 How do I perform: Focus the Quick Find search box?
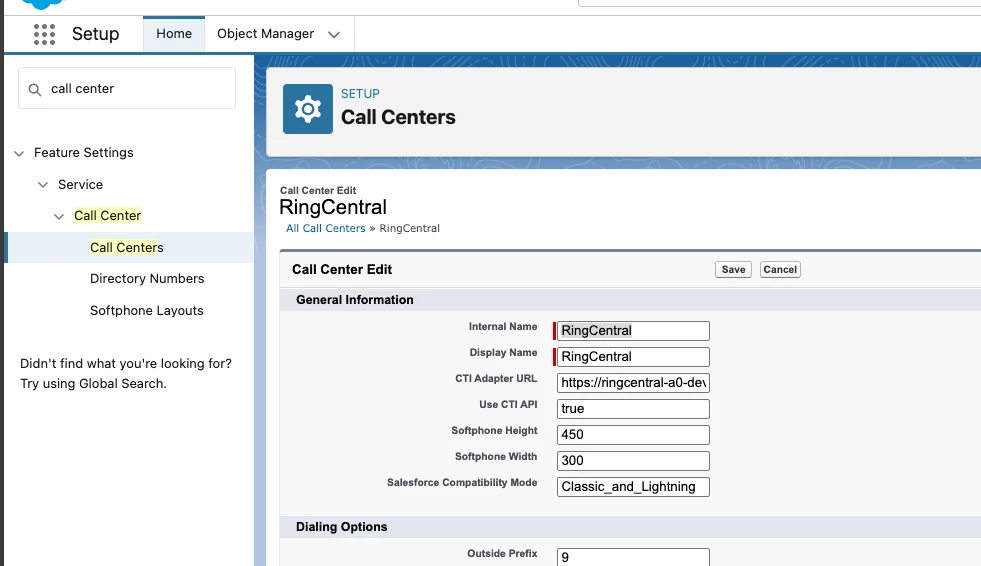tap(127, 88)
